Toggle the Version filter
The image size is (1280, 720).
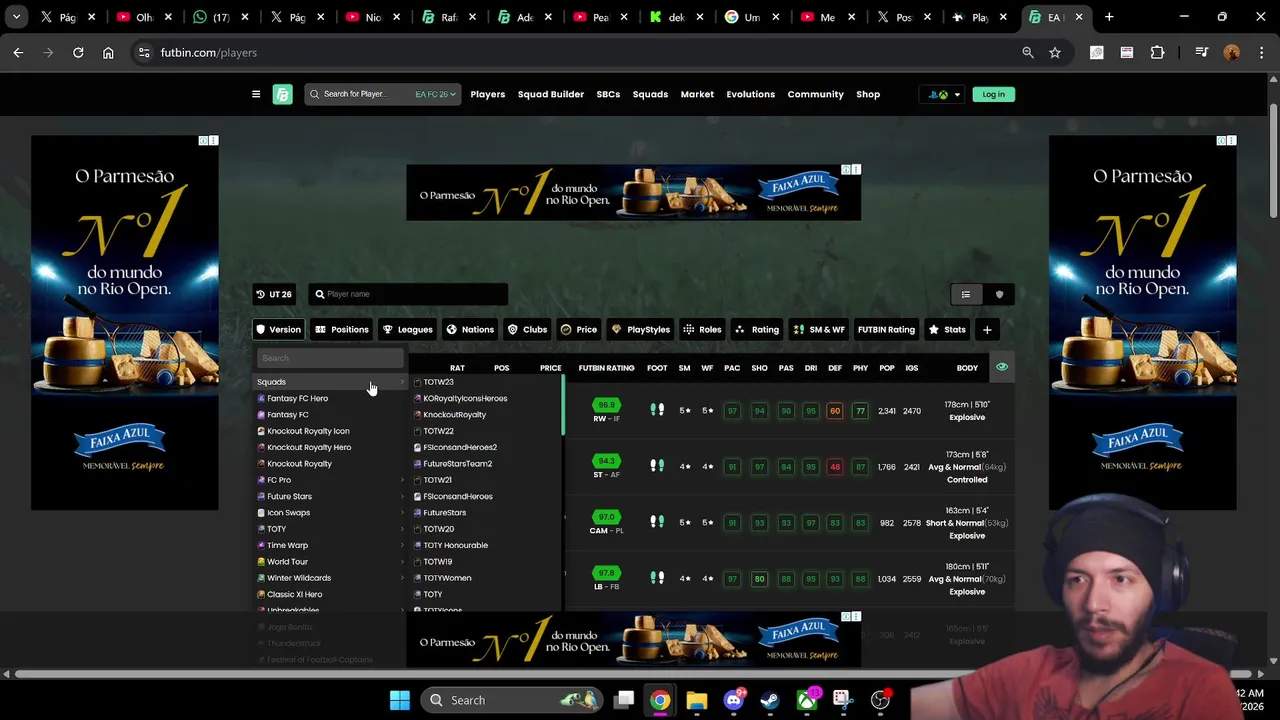(x=278, y=329)
